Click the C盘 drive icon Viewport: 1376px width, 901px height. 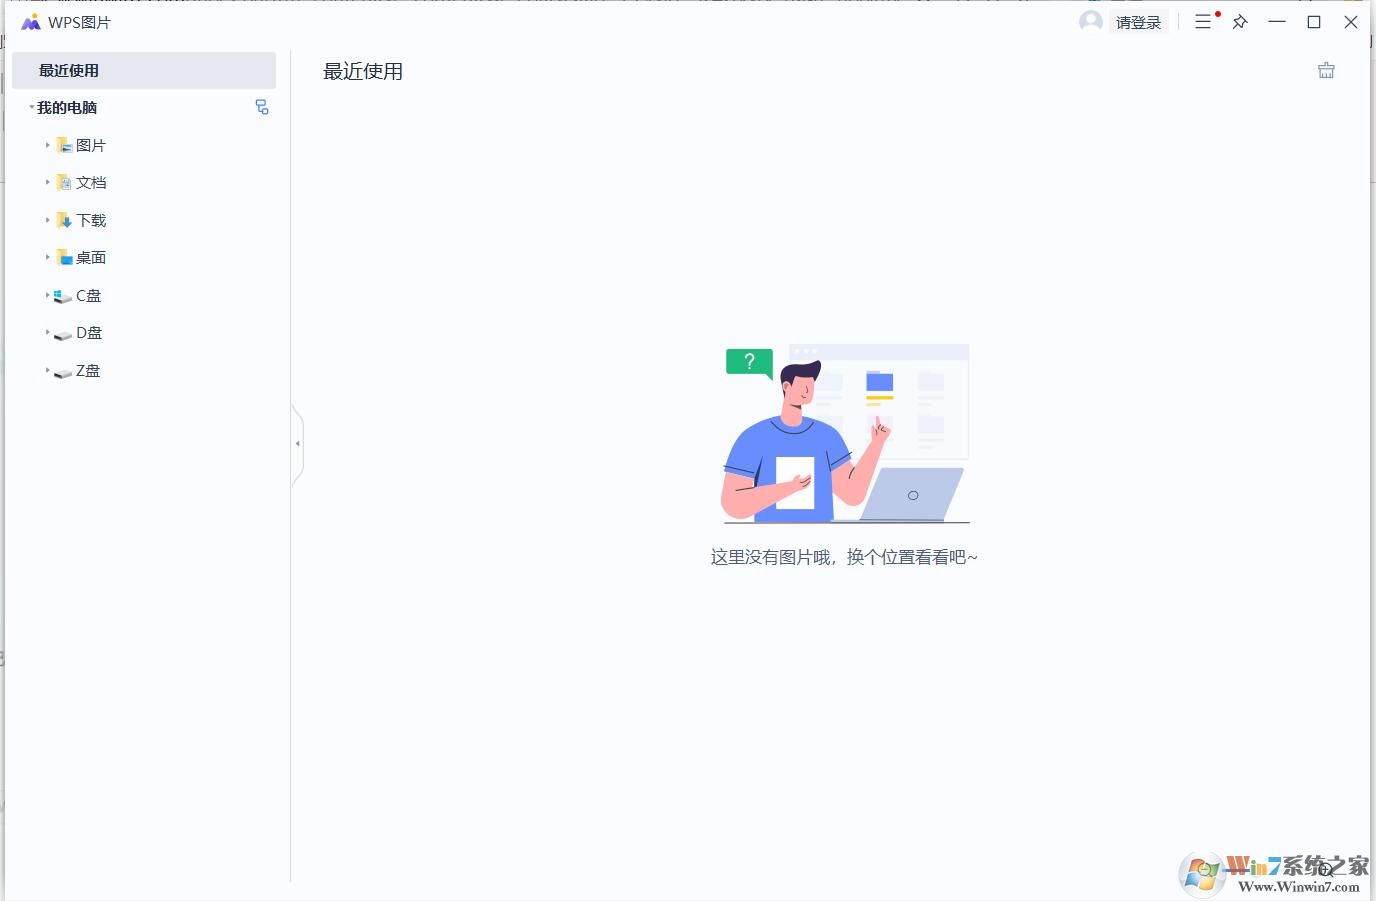61,295
